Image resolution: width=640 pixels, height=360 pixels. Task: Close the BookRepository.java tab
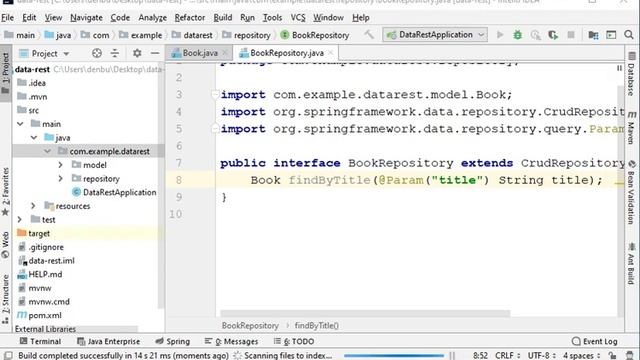331,53
